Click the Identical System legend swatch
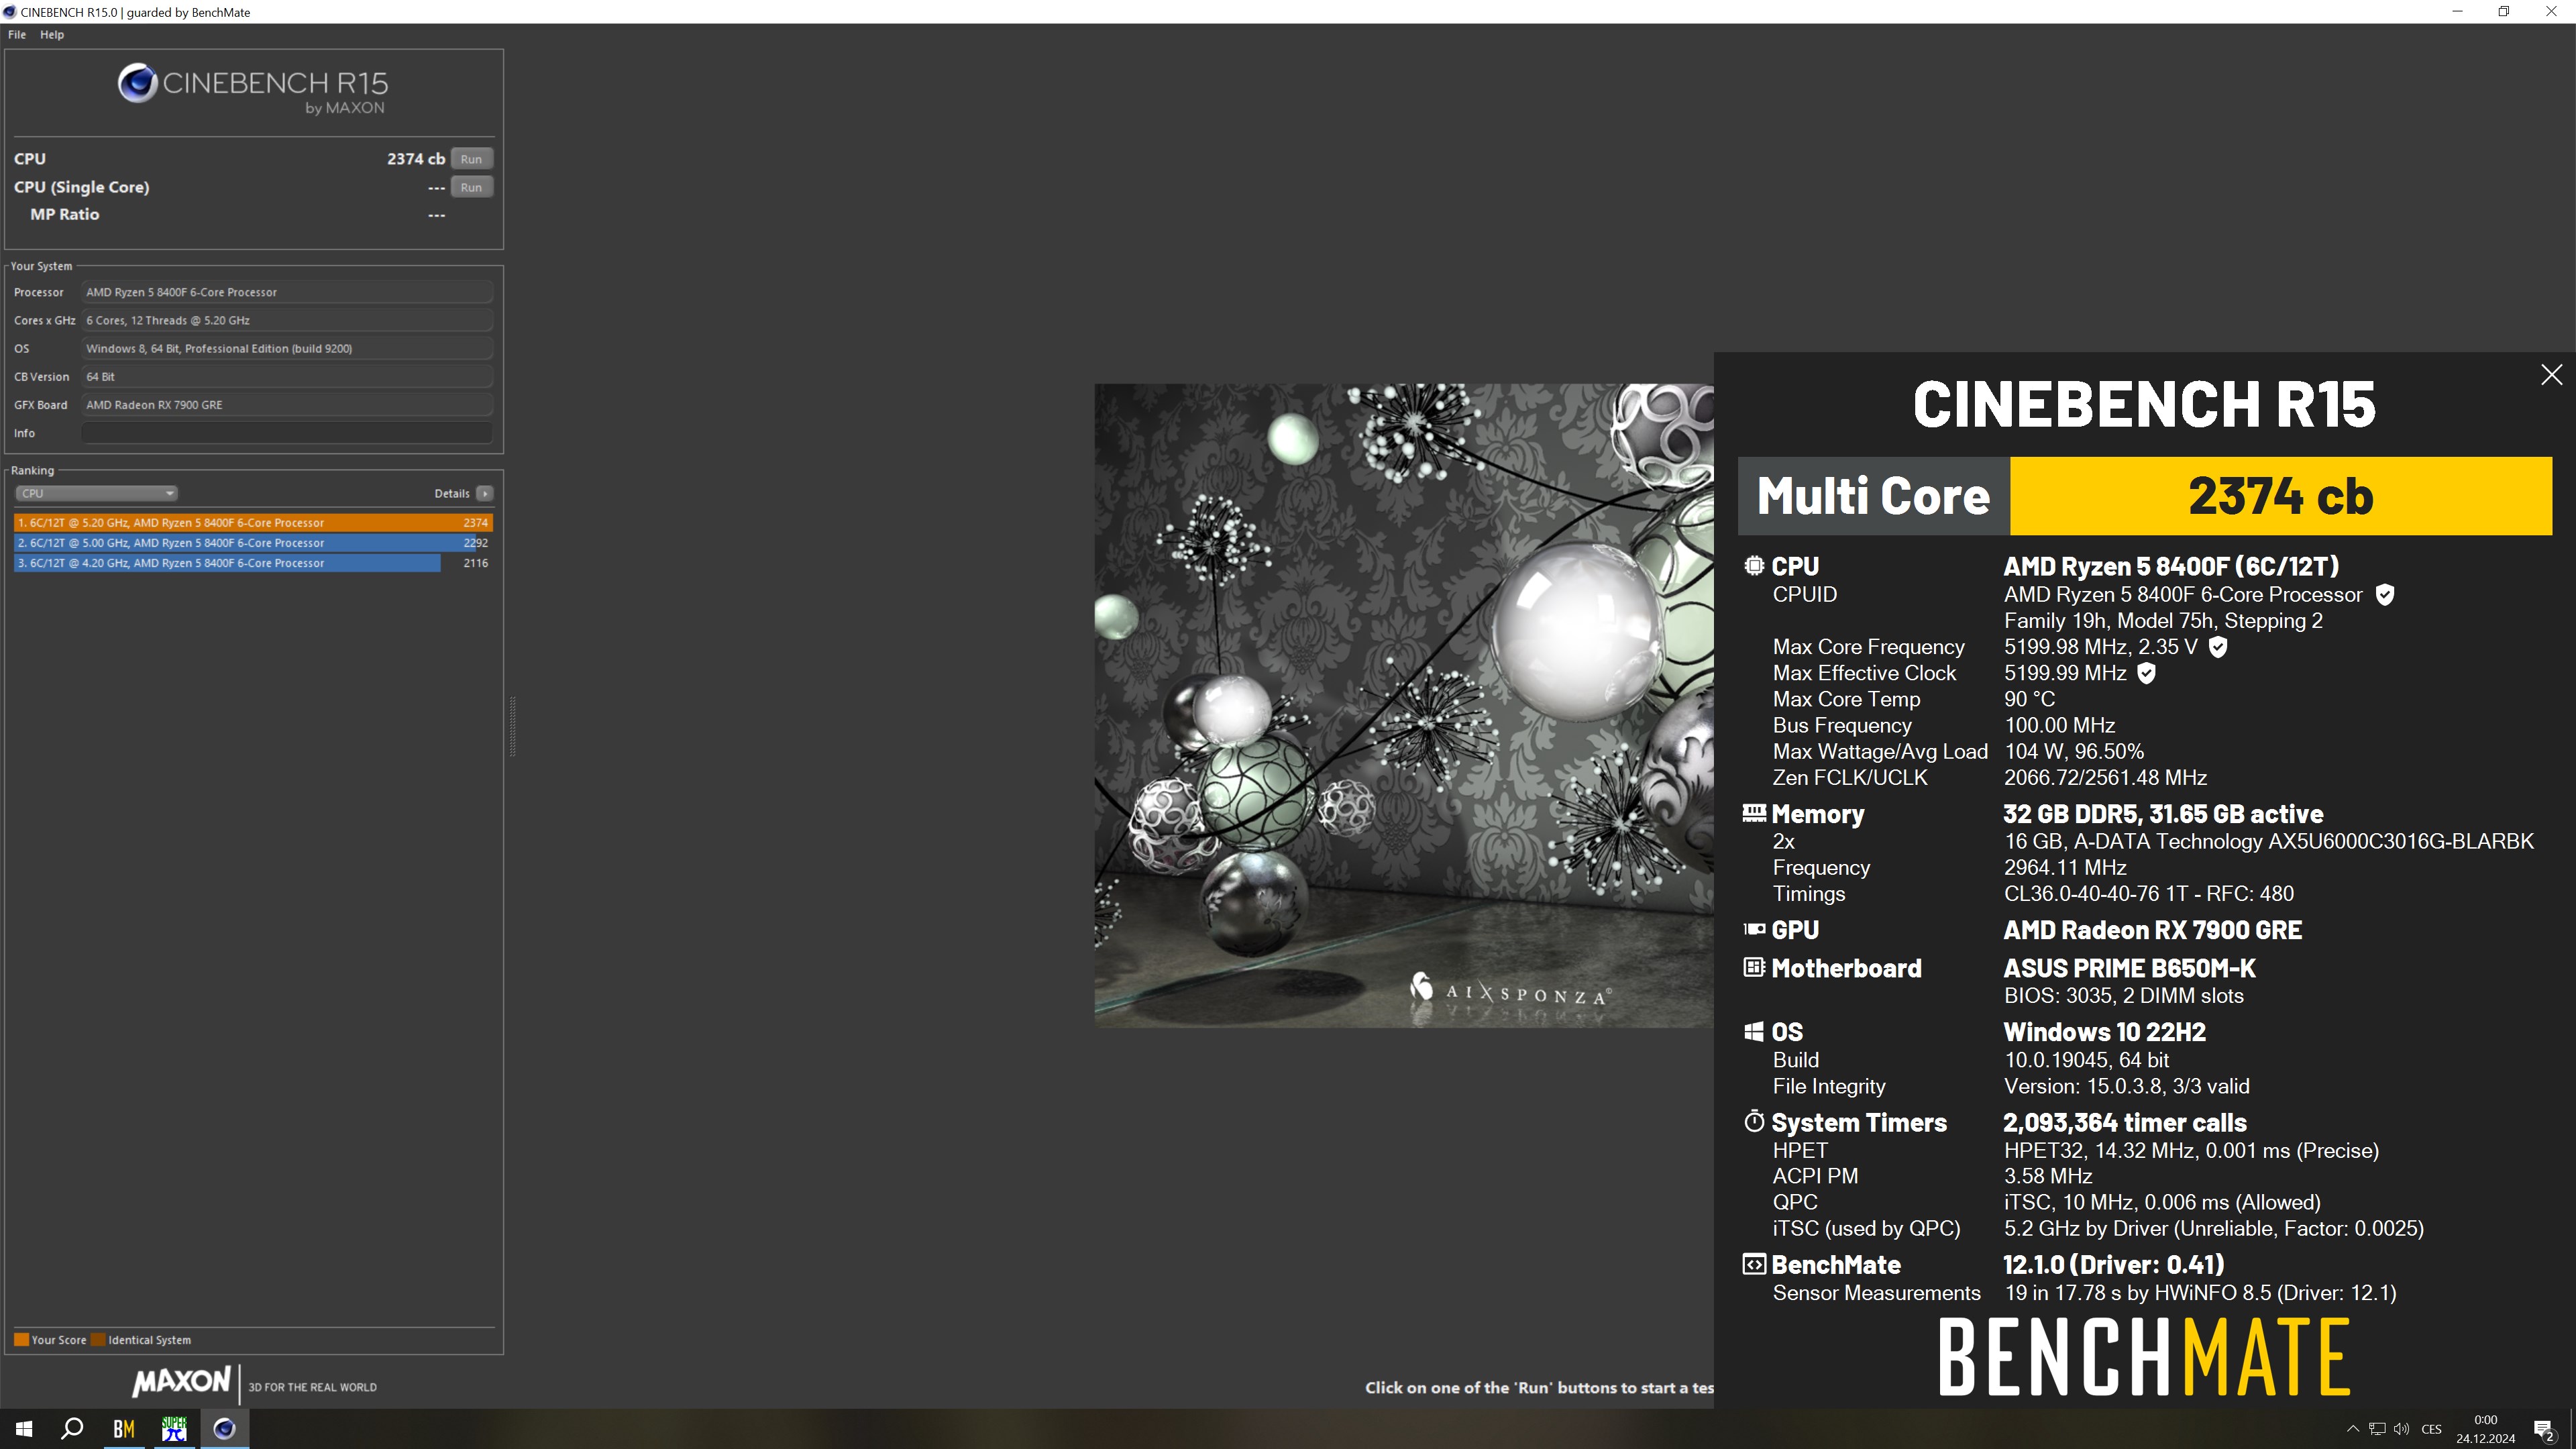This screenshot has width=2576, height=1449. coord(98,1340)
